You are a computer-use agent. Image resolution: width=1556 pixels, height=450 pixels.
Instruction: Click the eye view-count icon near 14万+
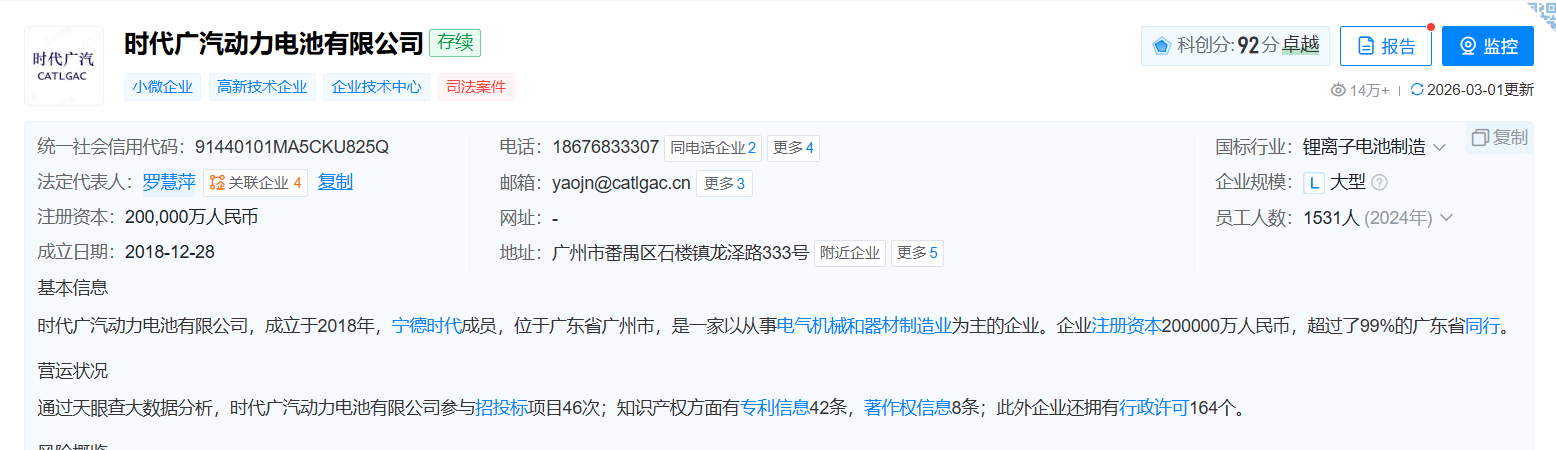pyautogui.click(x=1338, y=90)
